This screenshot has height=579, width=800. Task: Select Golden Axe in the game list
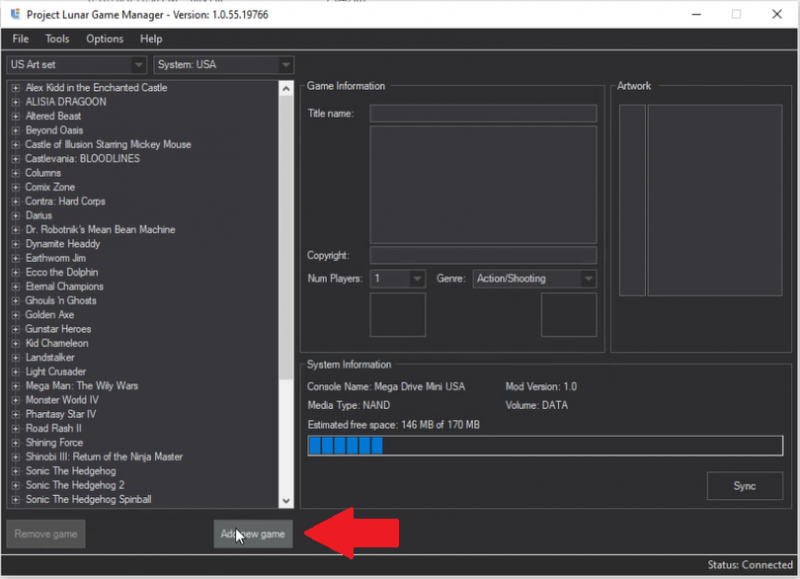pos(49,315)
